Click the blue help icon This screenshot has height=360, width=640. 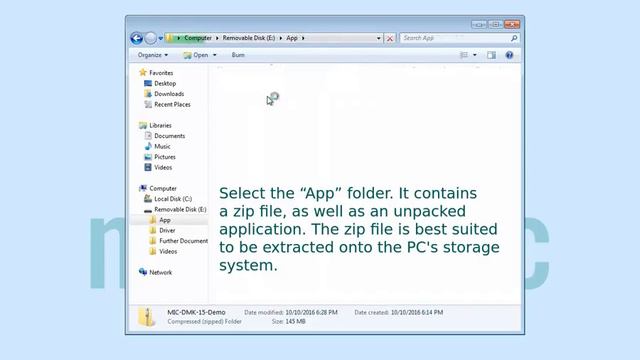tap(509, 55)
